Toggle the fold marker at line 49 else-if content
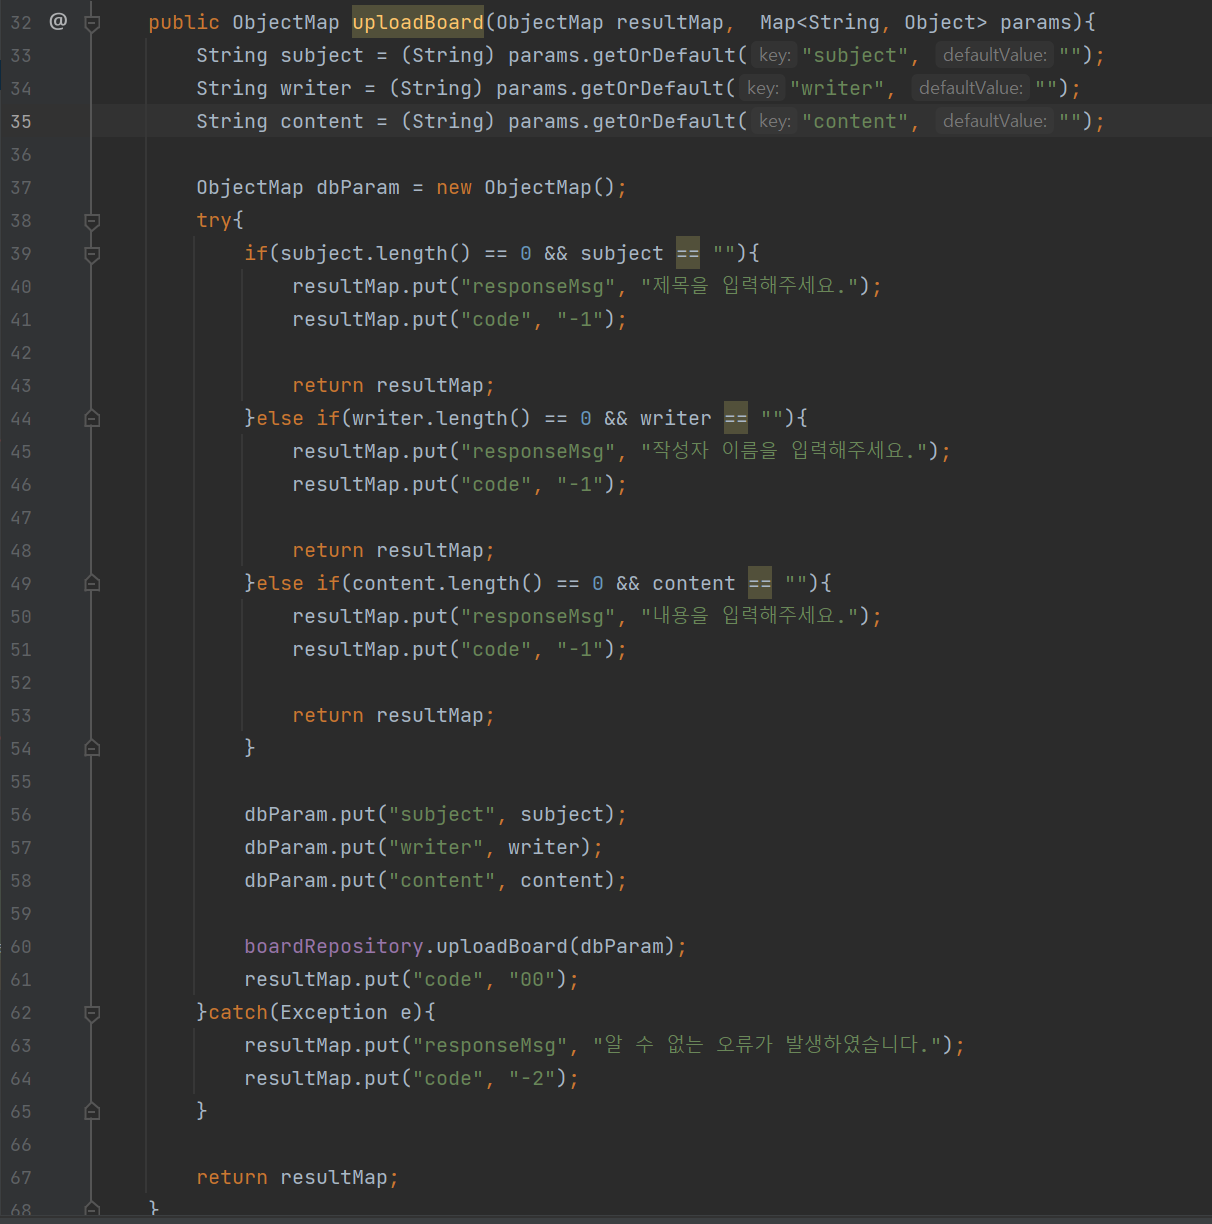This screenshot has width=1212, height=1224. pyautogui.click(x=92, y=583)
